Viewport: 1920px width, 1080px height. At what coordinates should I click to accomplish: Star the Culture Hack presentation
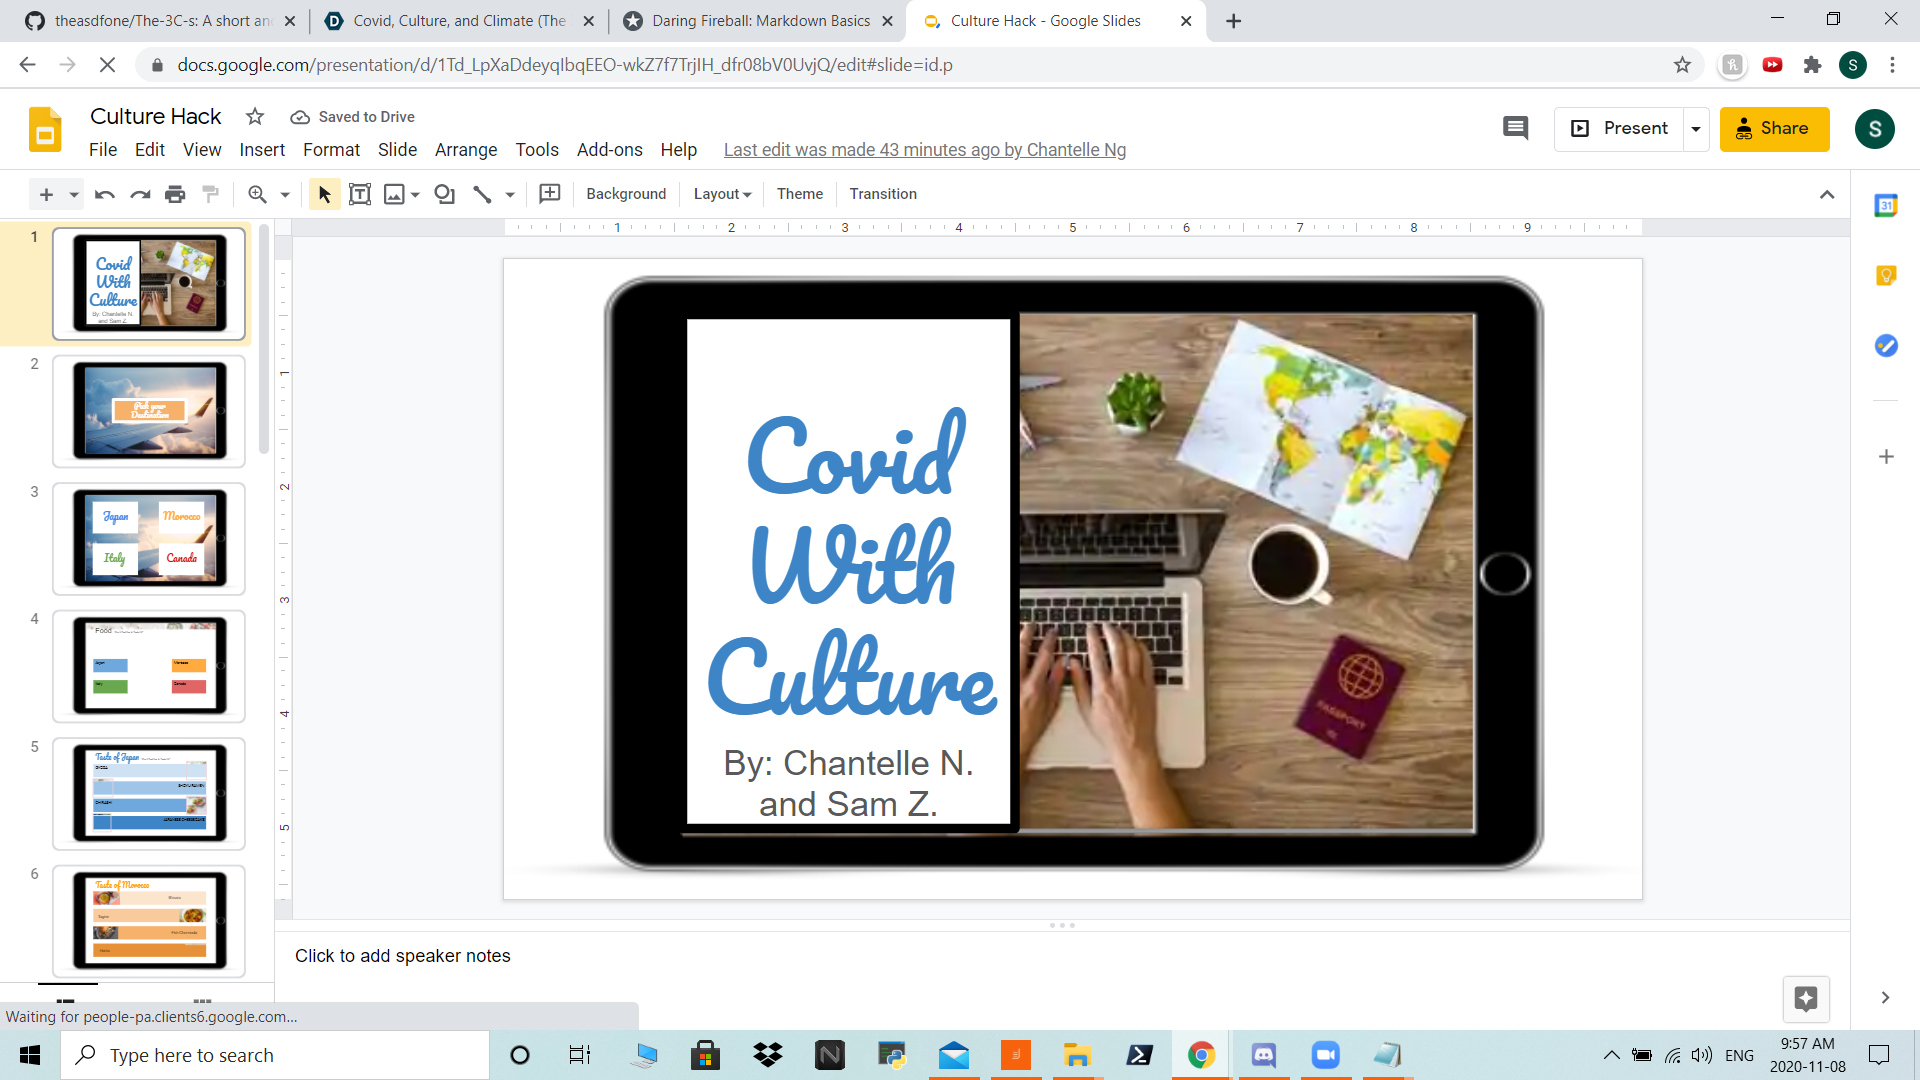pos(255,117)
